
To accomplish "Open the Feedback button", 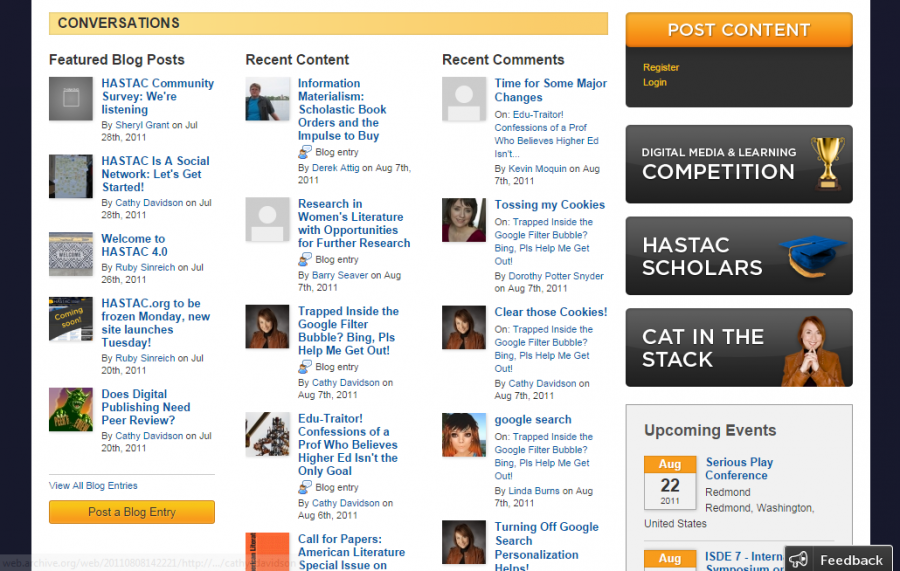I will [838, 560].
